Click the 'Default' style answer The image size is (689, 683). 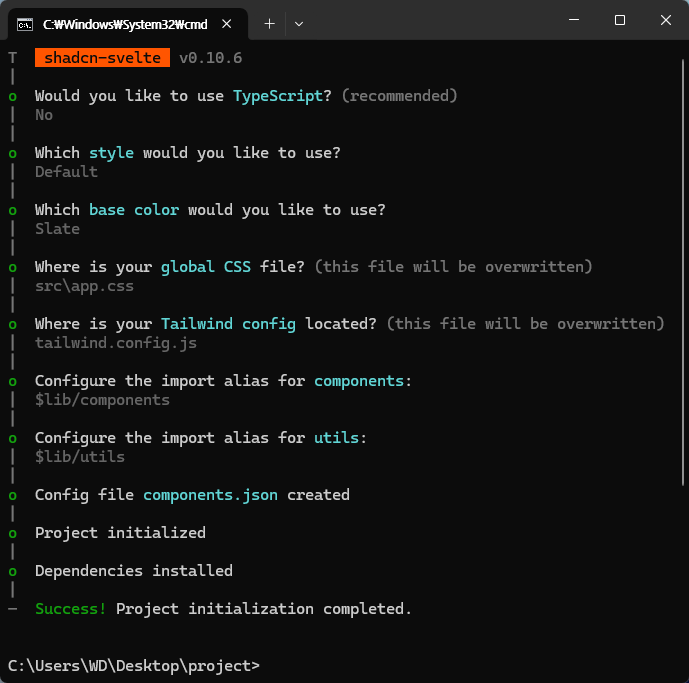(x=66, y=172)
